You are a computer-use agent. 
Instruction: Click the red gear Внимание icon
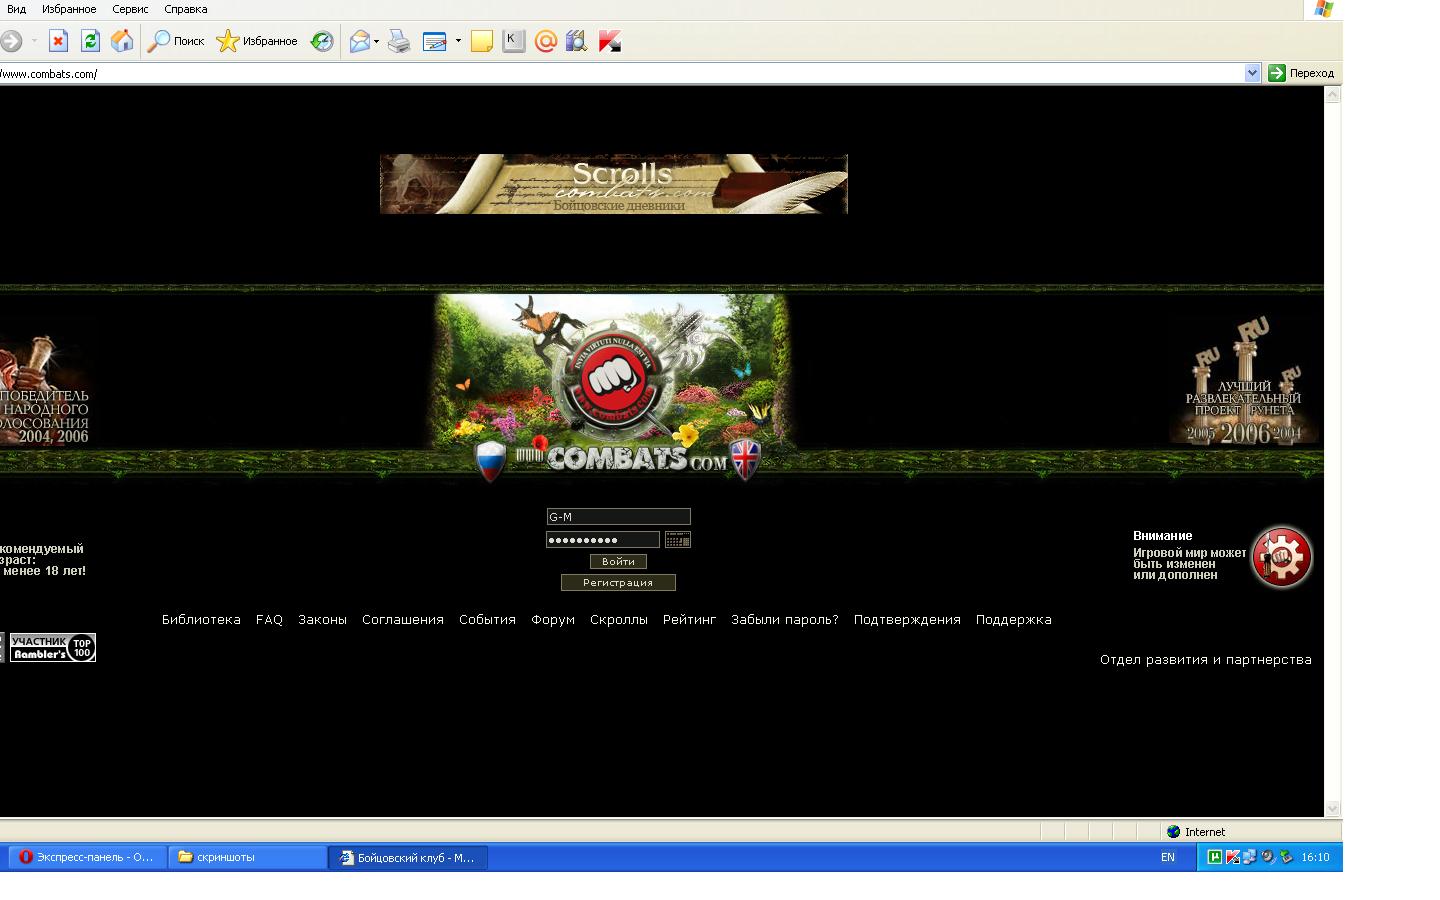coord(1282,557)
